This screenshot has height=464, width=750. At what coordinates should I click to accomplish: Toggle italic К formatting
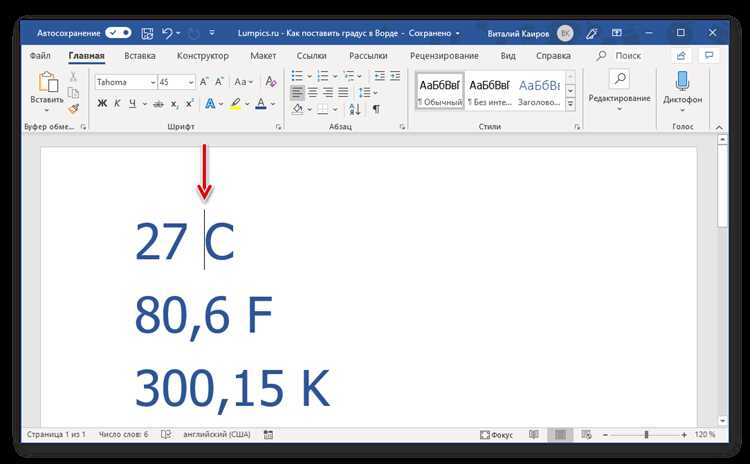coord(117,103)
